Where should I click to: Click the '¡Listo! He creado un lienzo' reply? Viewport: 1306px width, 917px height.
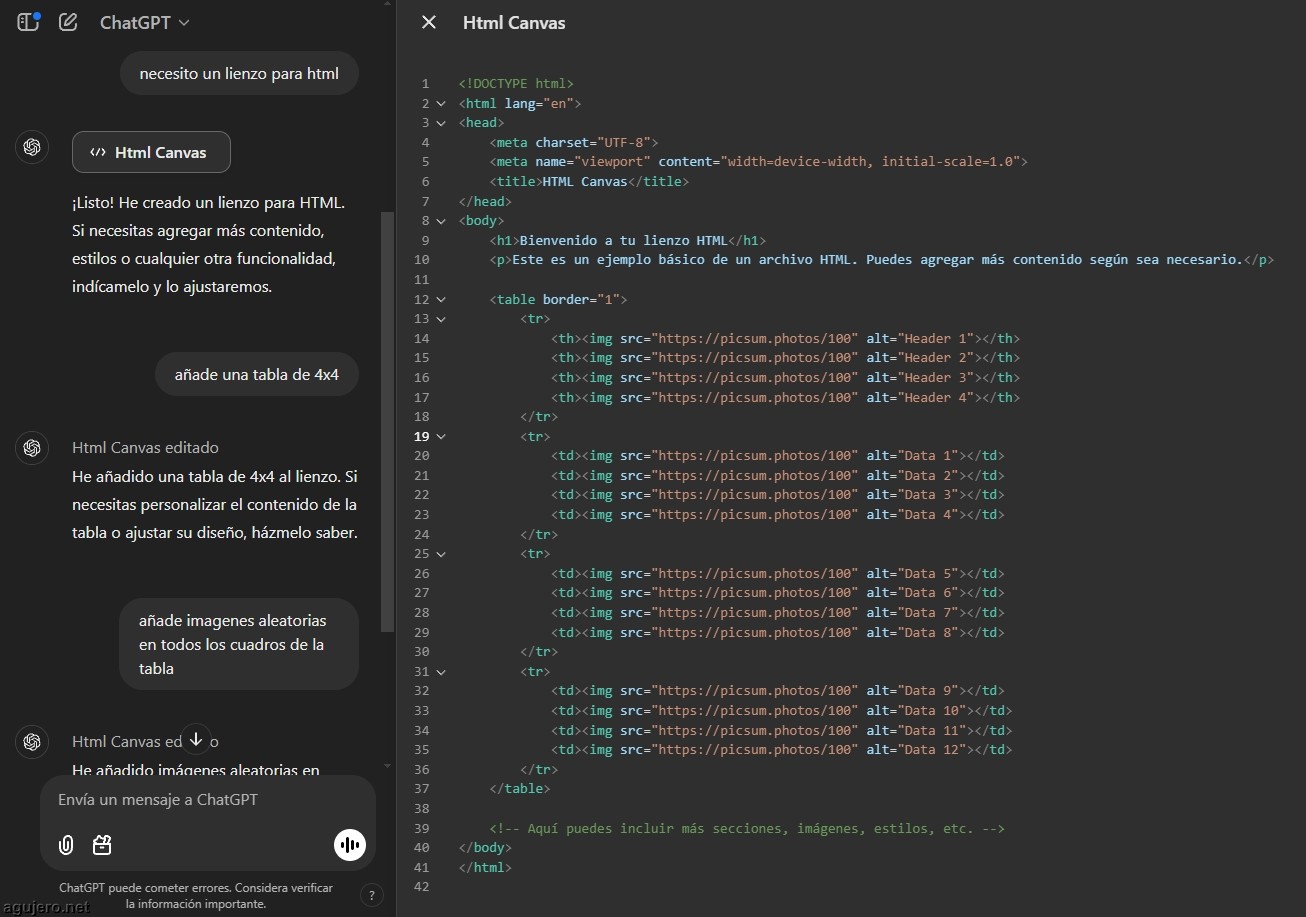click(x=209, y=244)
